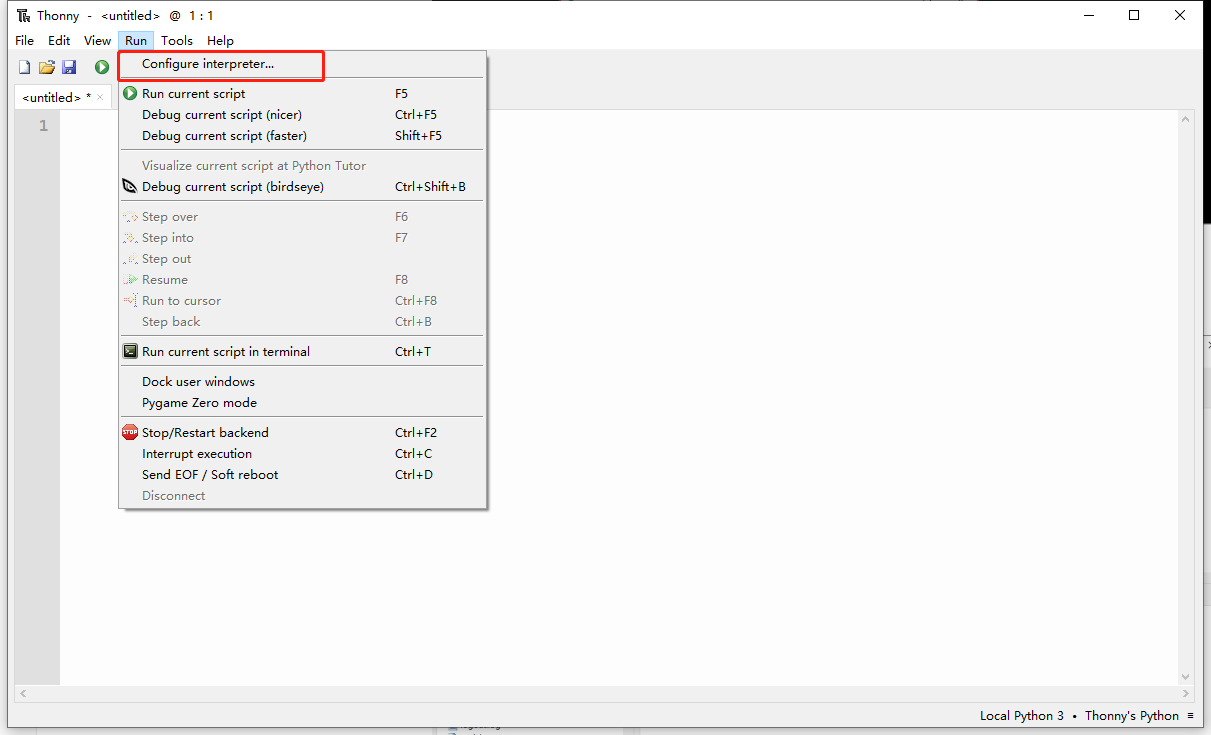
Task: Open the Tools menu
Action: pyautogui.click(x=177, y=41)
